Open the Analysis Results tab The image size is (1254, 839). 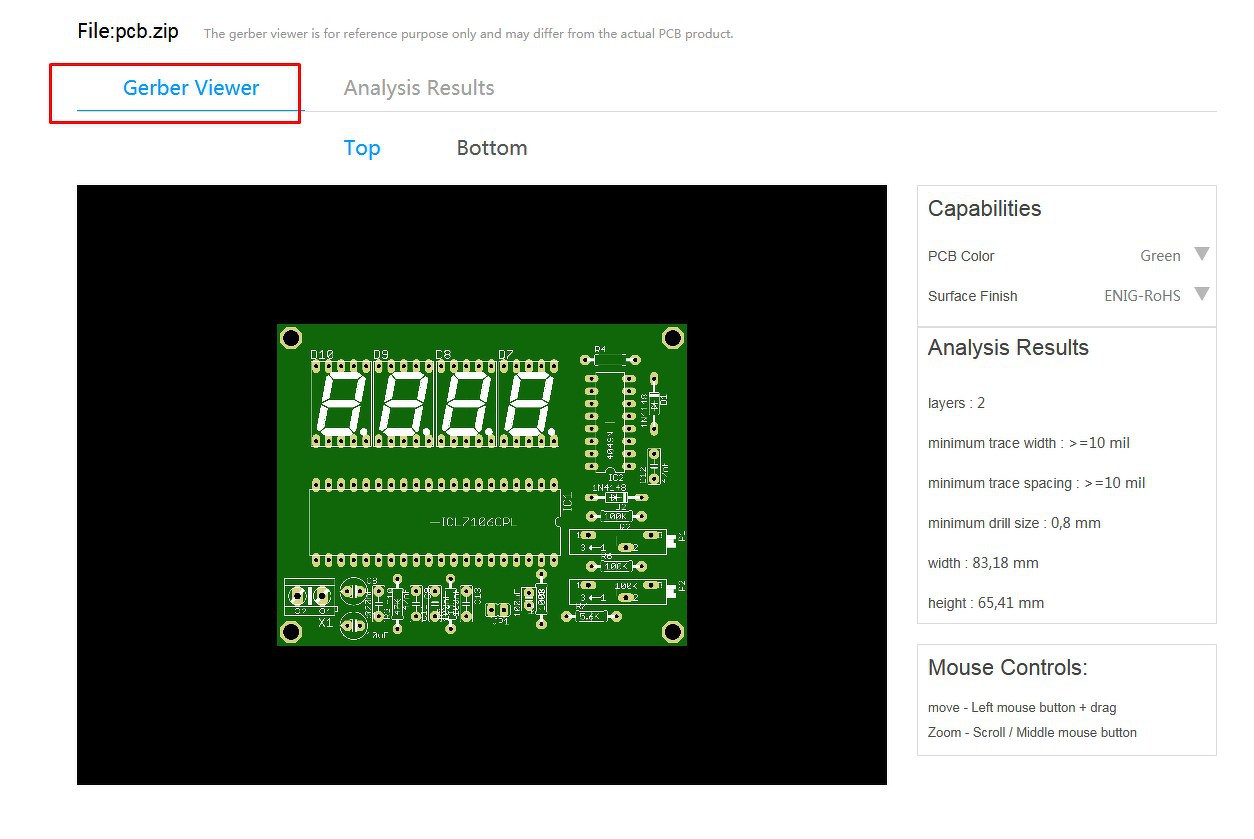tap(419, 88)
